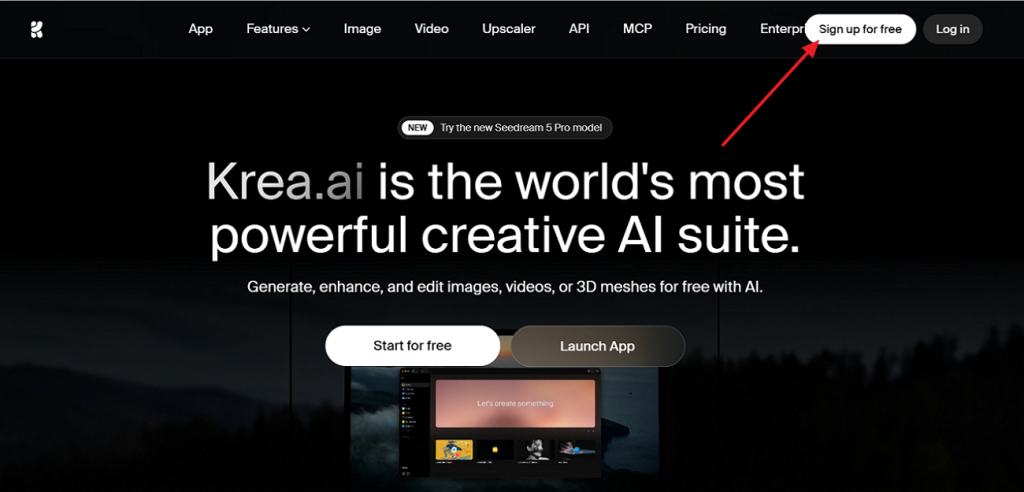Select the yellow cartoon thumbnail in preview
Screen dimensions: 1024x492
point(454,450)
